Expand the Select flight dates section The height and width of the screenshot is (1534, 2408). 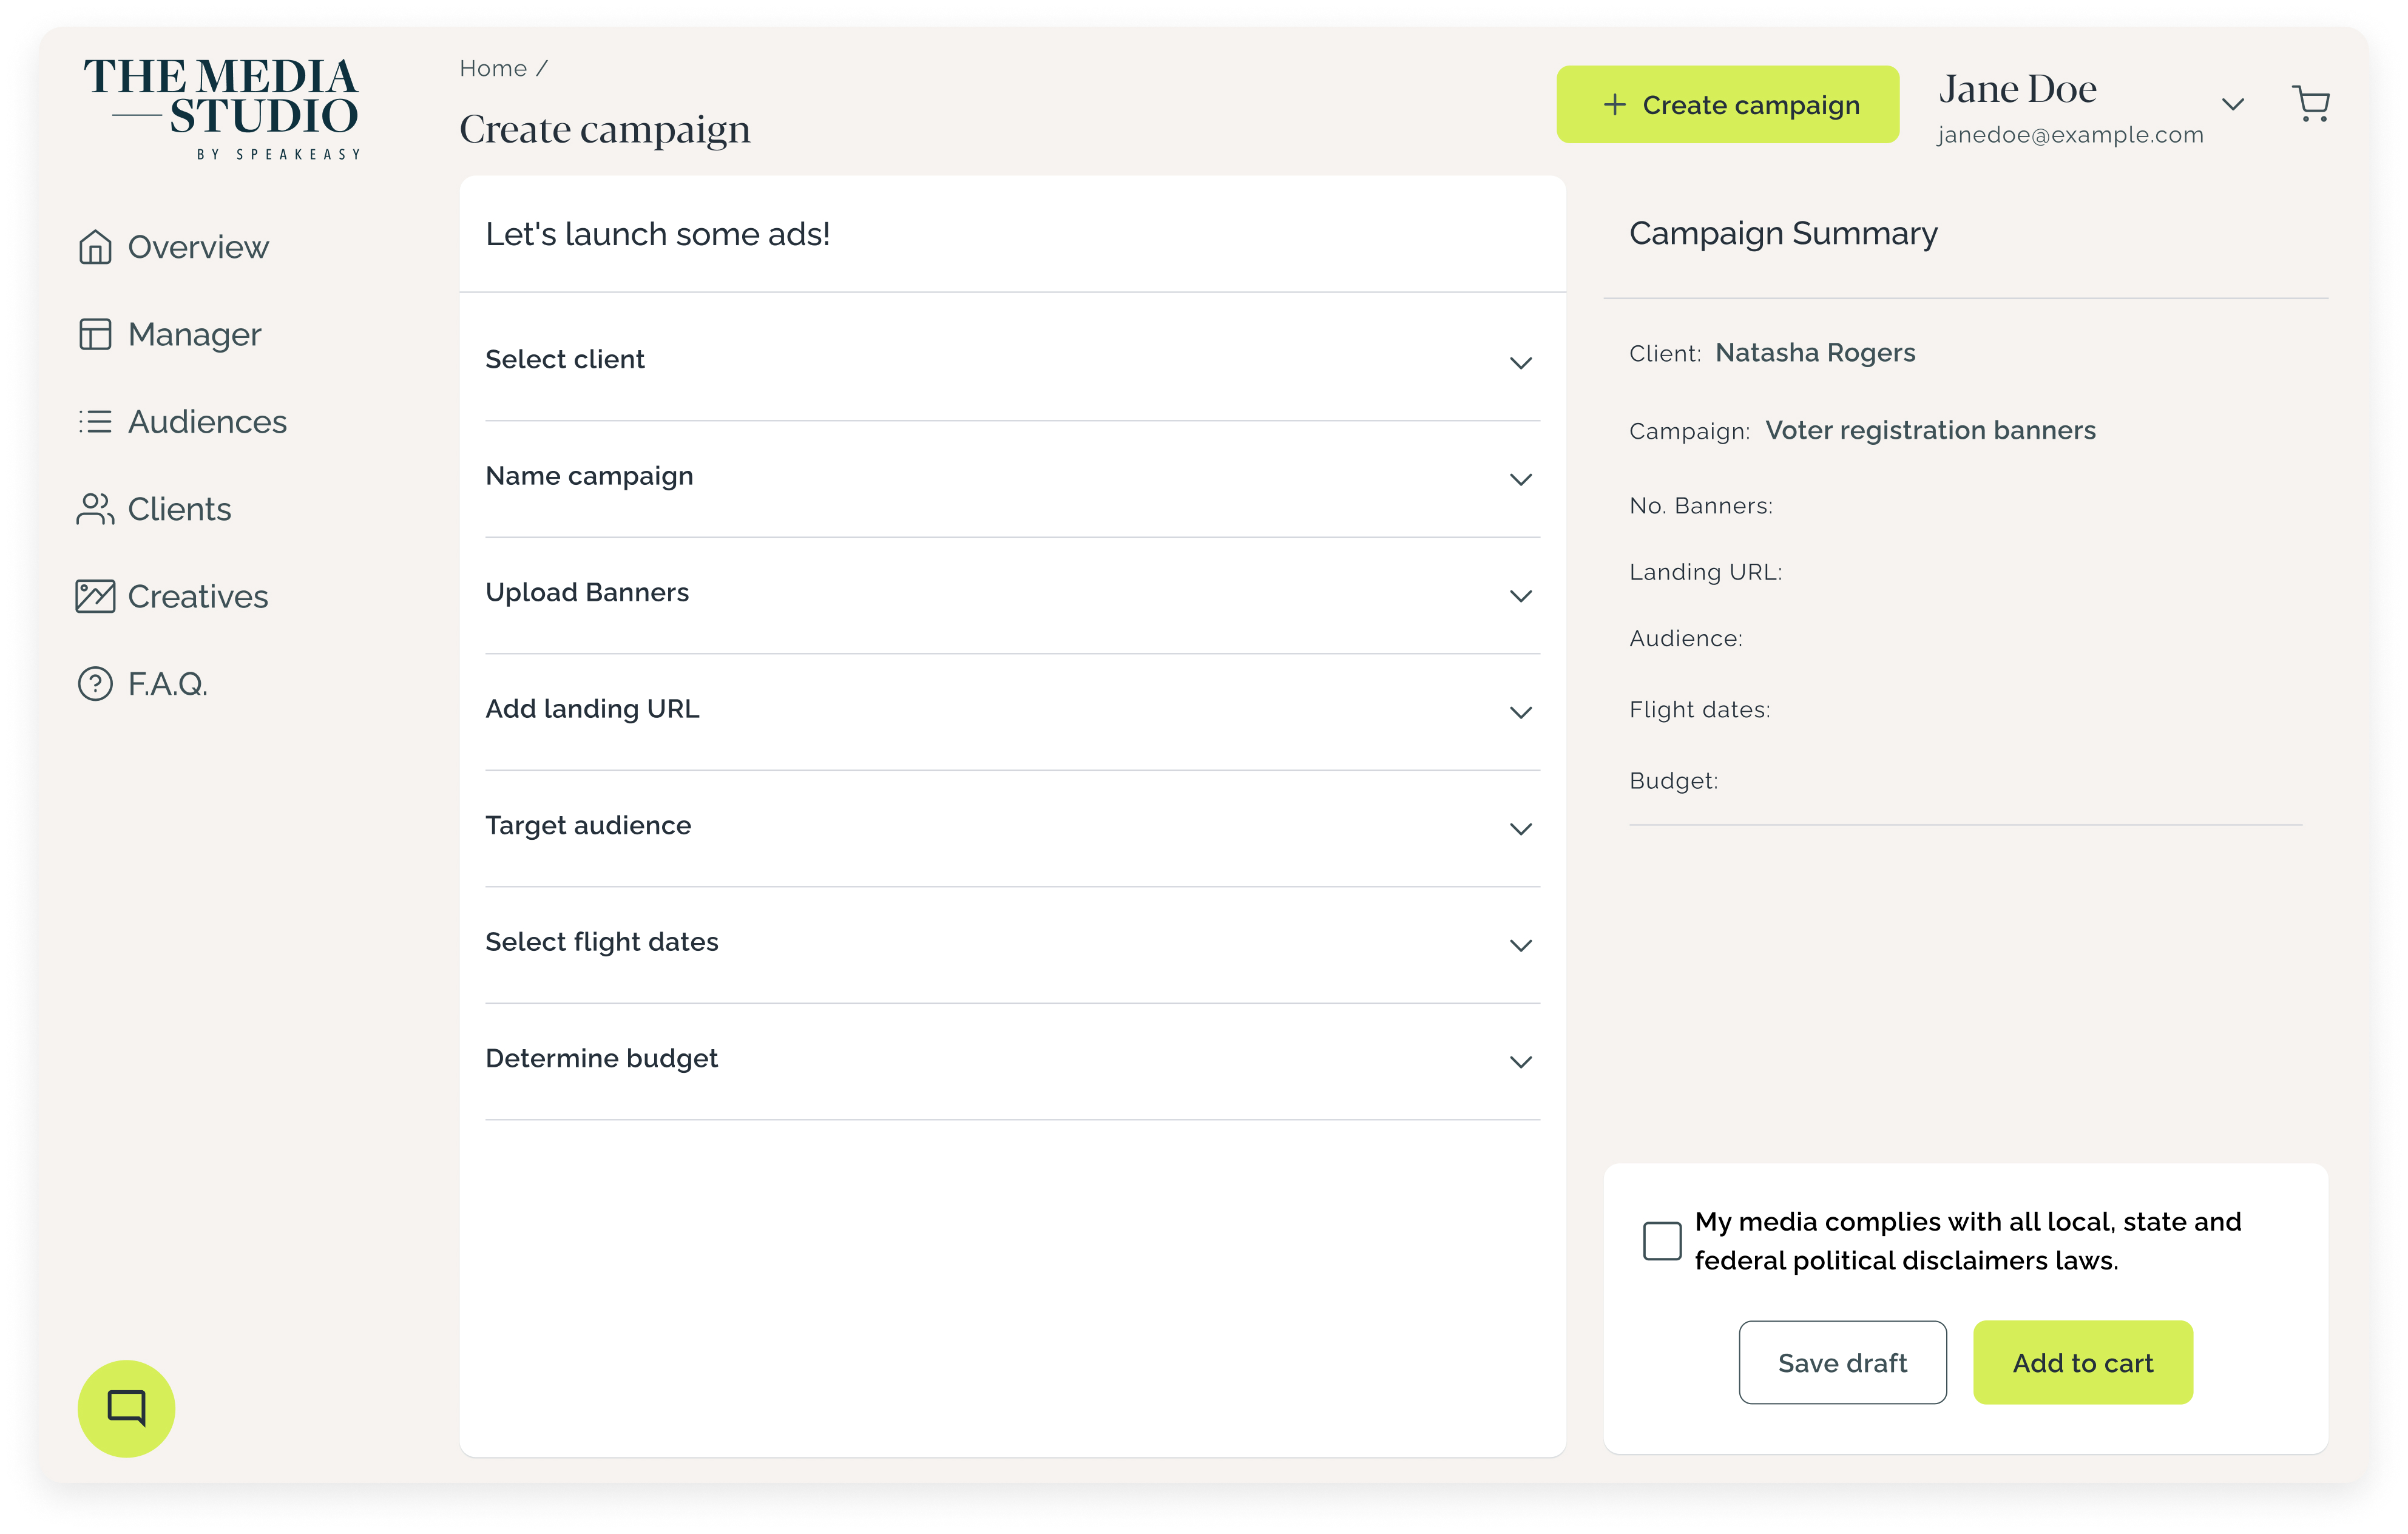pyautogui.click(x=1520, y=945)
